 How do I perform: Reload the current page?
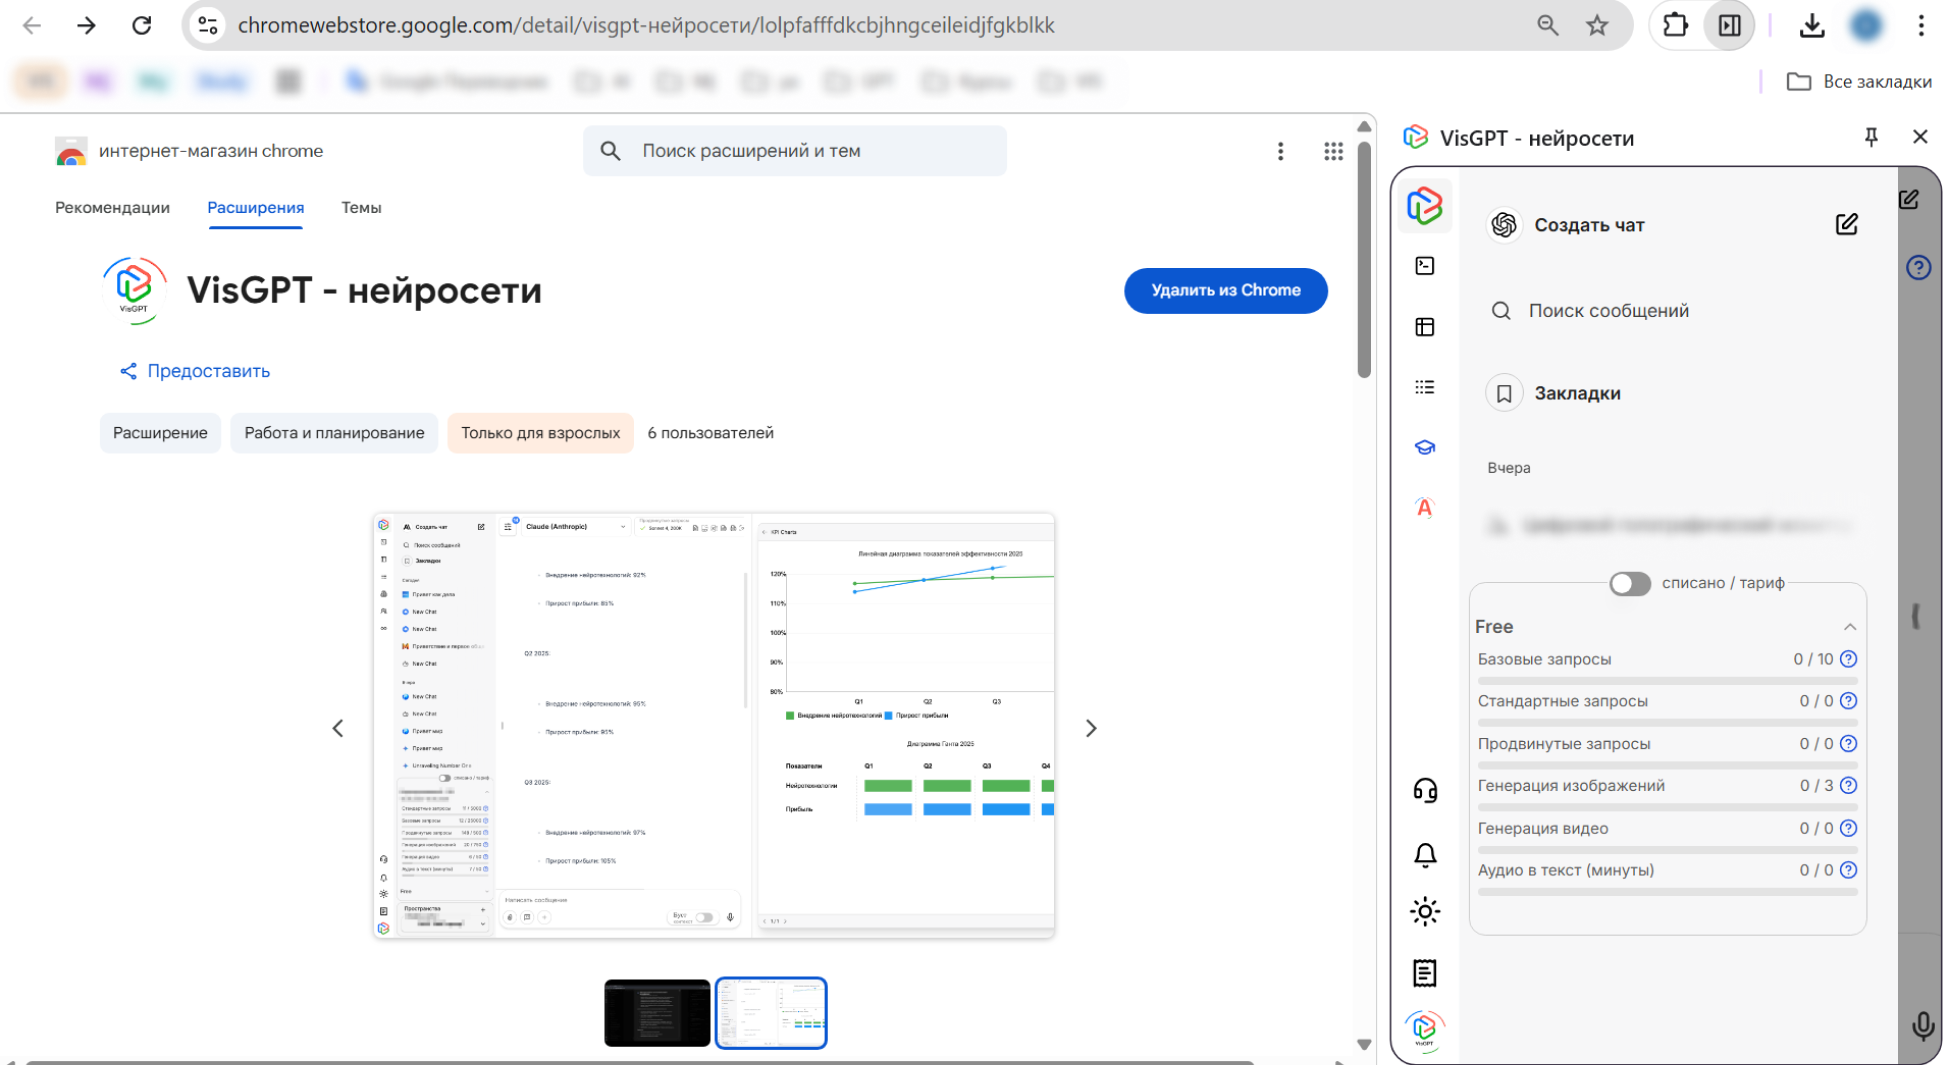[141, 26]
